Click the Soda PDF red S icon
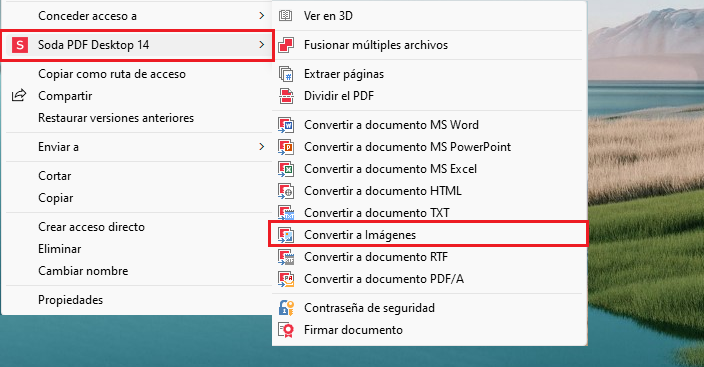This screenshot has width=704, height=367. 20,45
